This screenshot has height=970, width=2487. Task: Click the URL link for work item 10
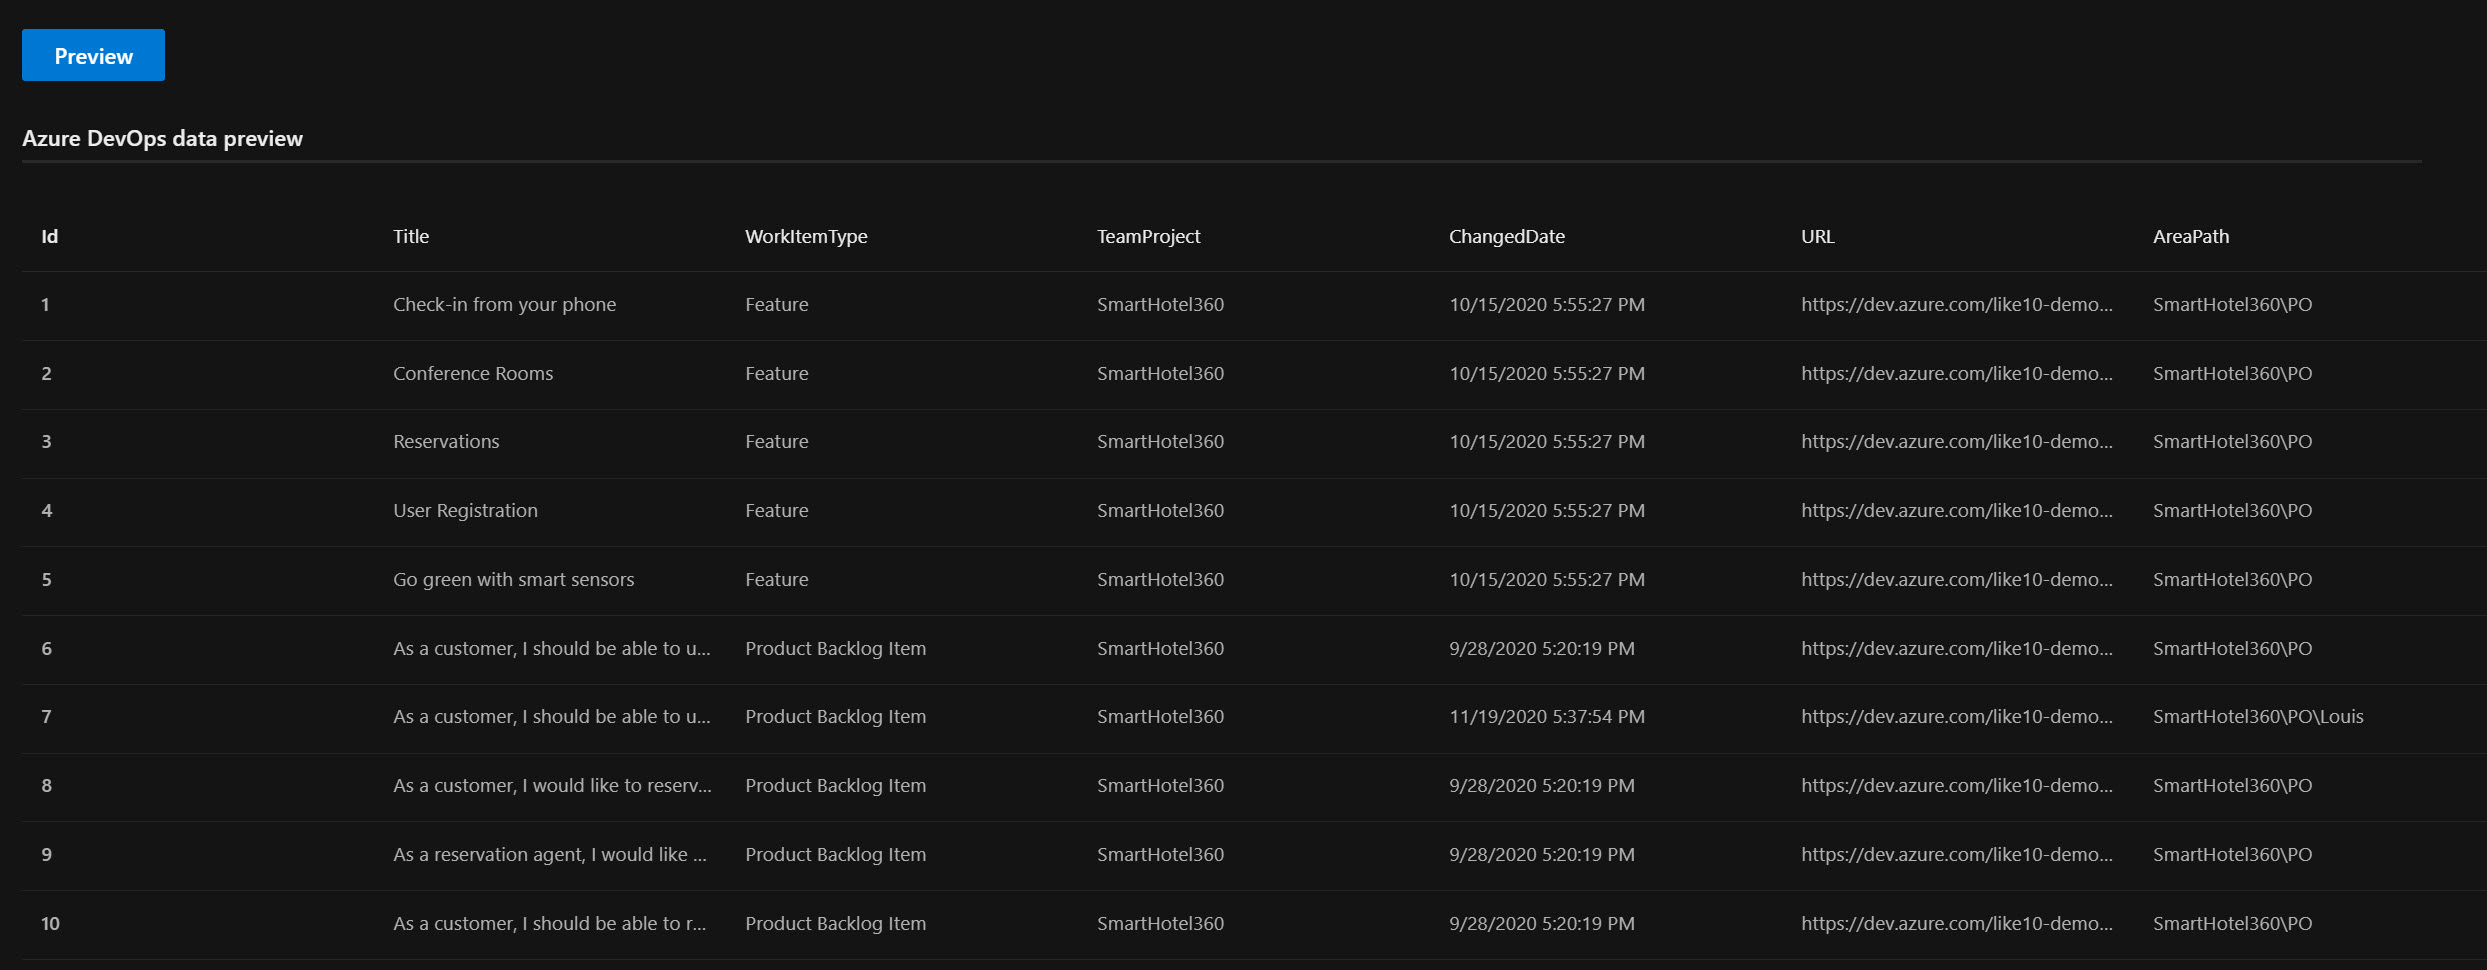click(1956, 924)
